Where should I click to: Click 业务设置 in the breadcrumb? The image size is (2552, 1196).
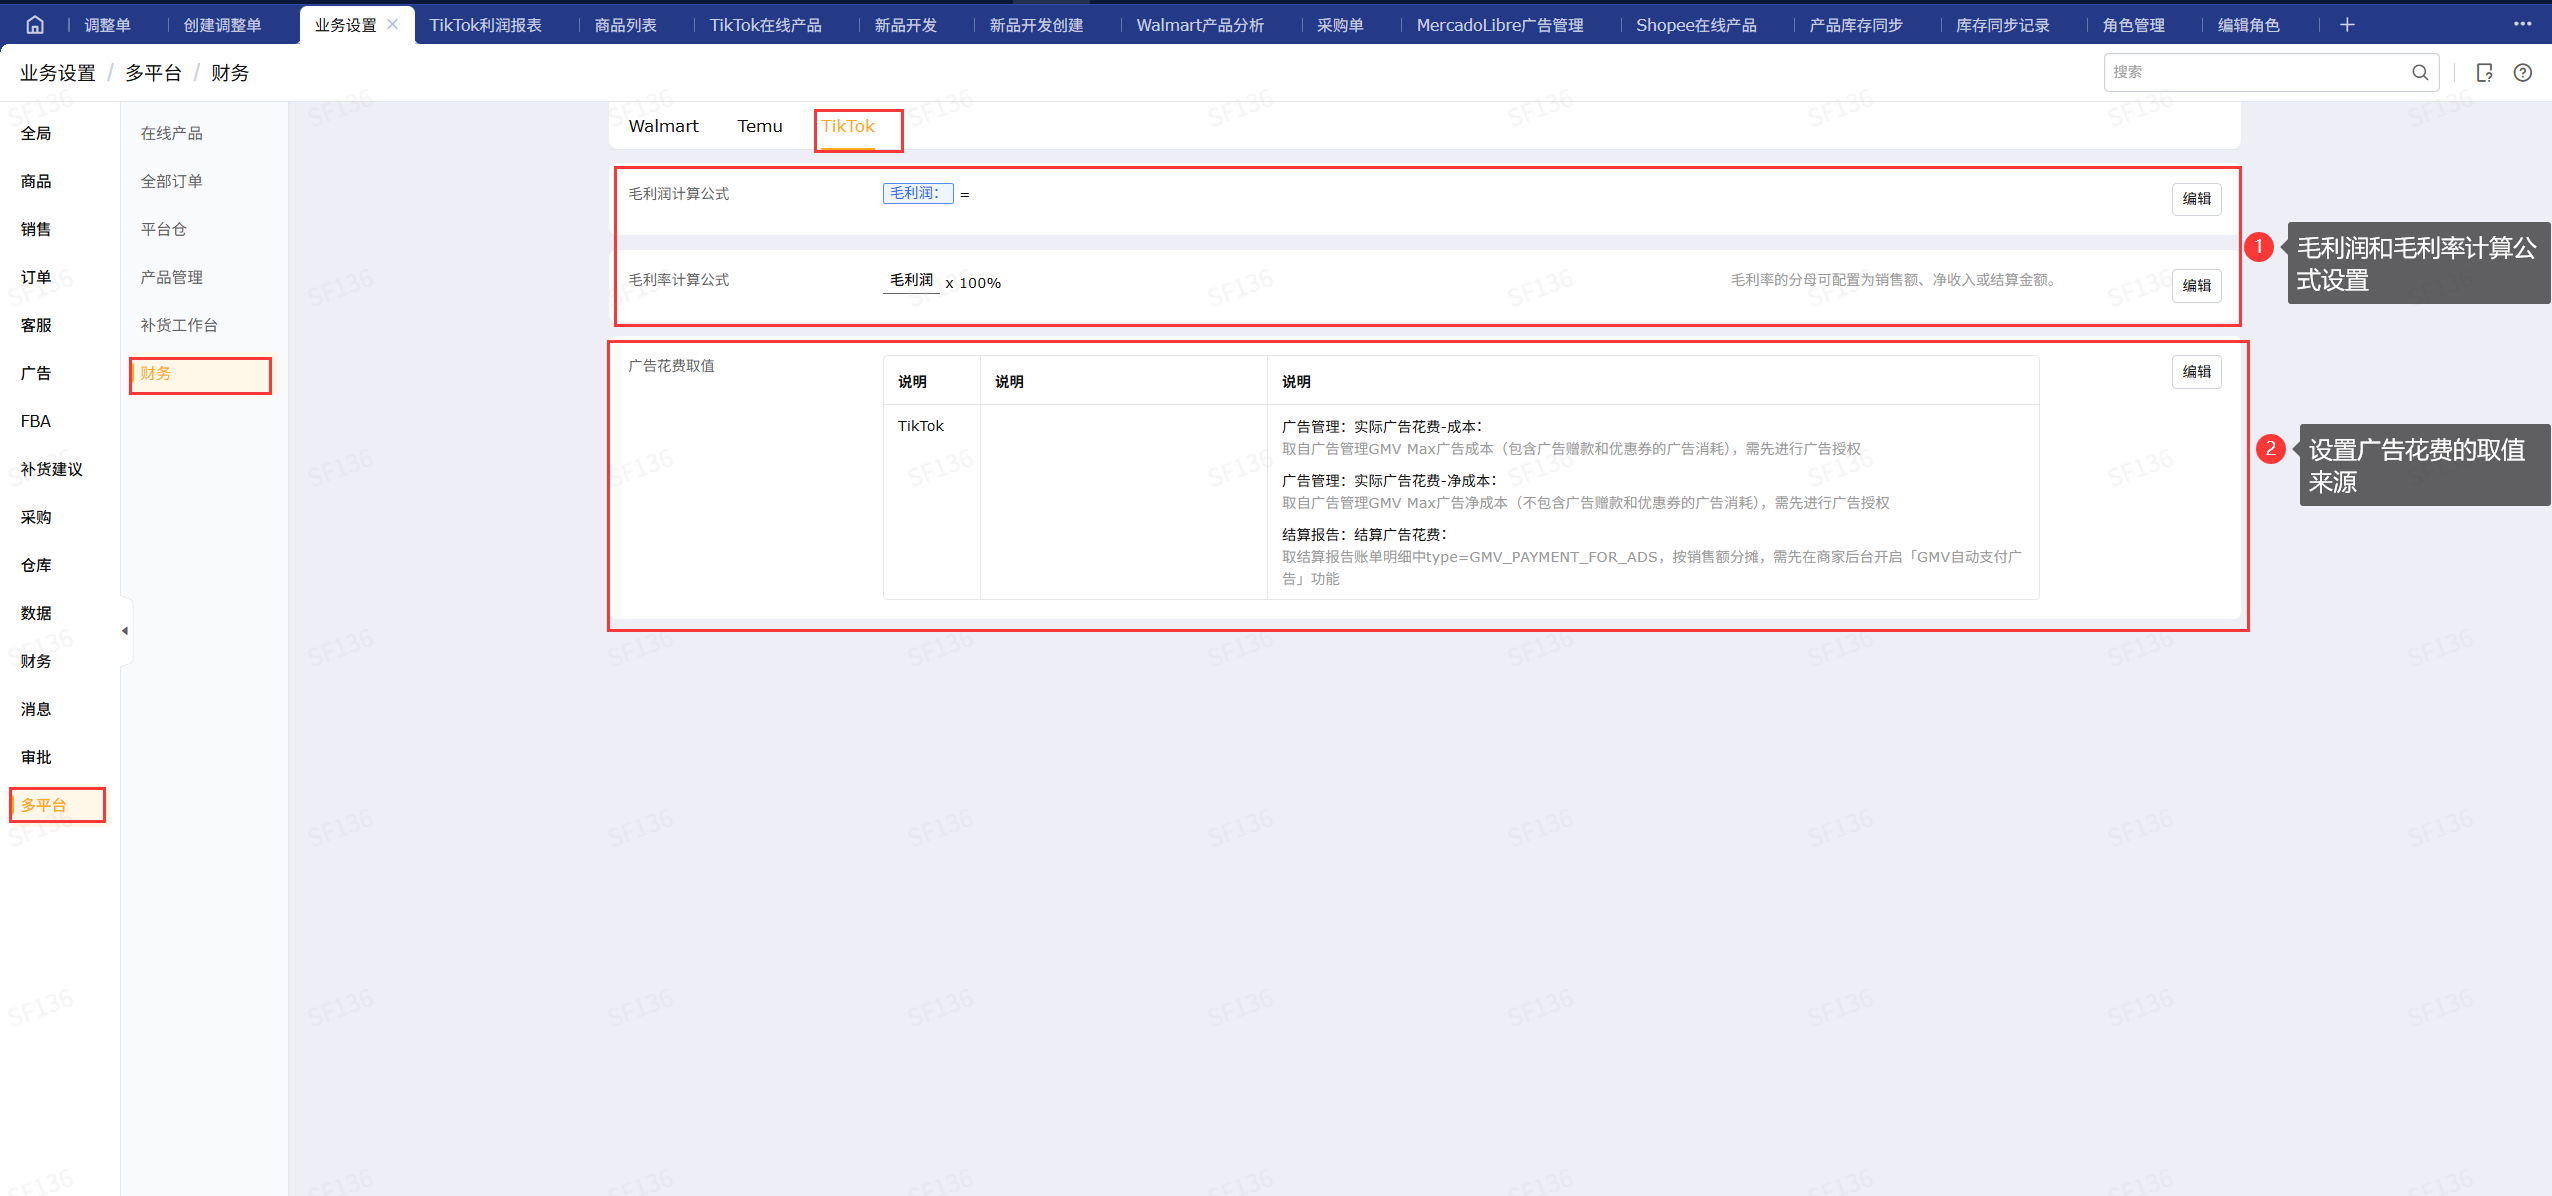(57, 73)
